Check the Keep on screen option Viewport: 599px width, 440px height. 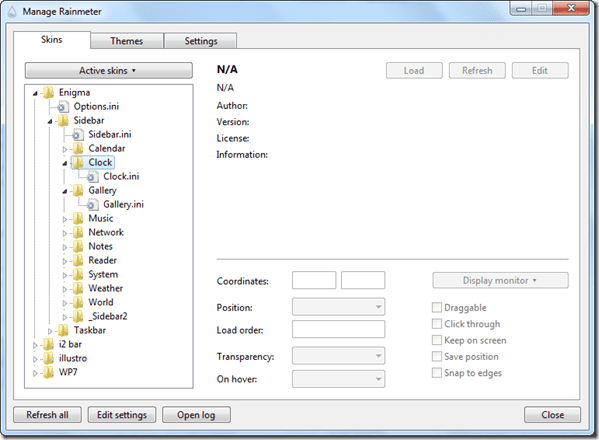tap(437, 340)
